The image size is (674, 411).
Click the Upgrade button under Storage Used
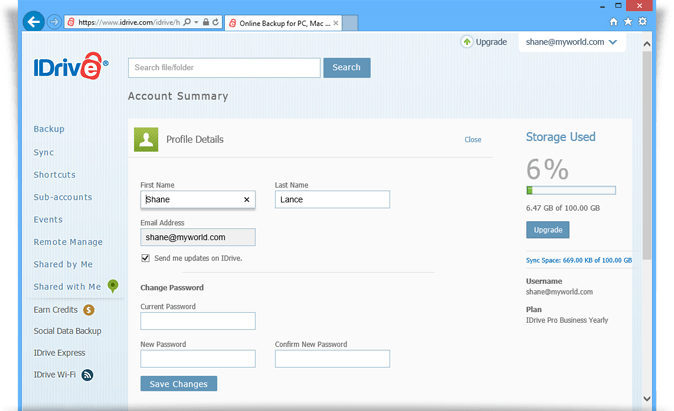[x=548, y=230]
